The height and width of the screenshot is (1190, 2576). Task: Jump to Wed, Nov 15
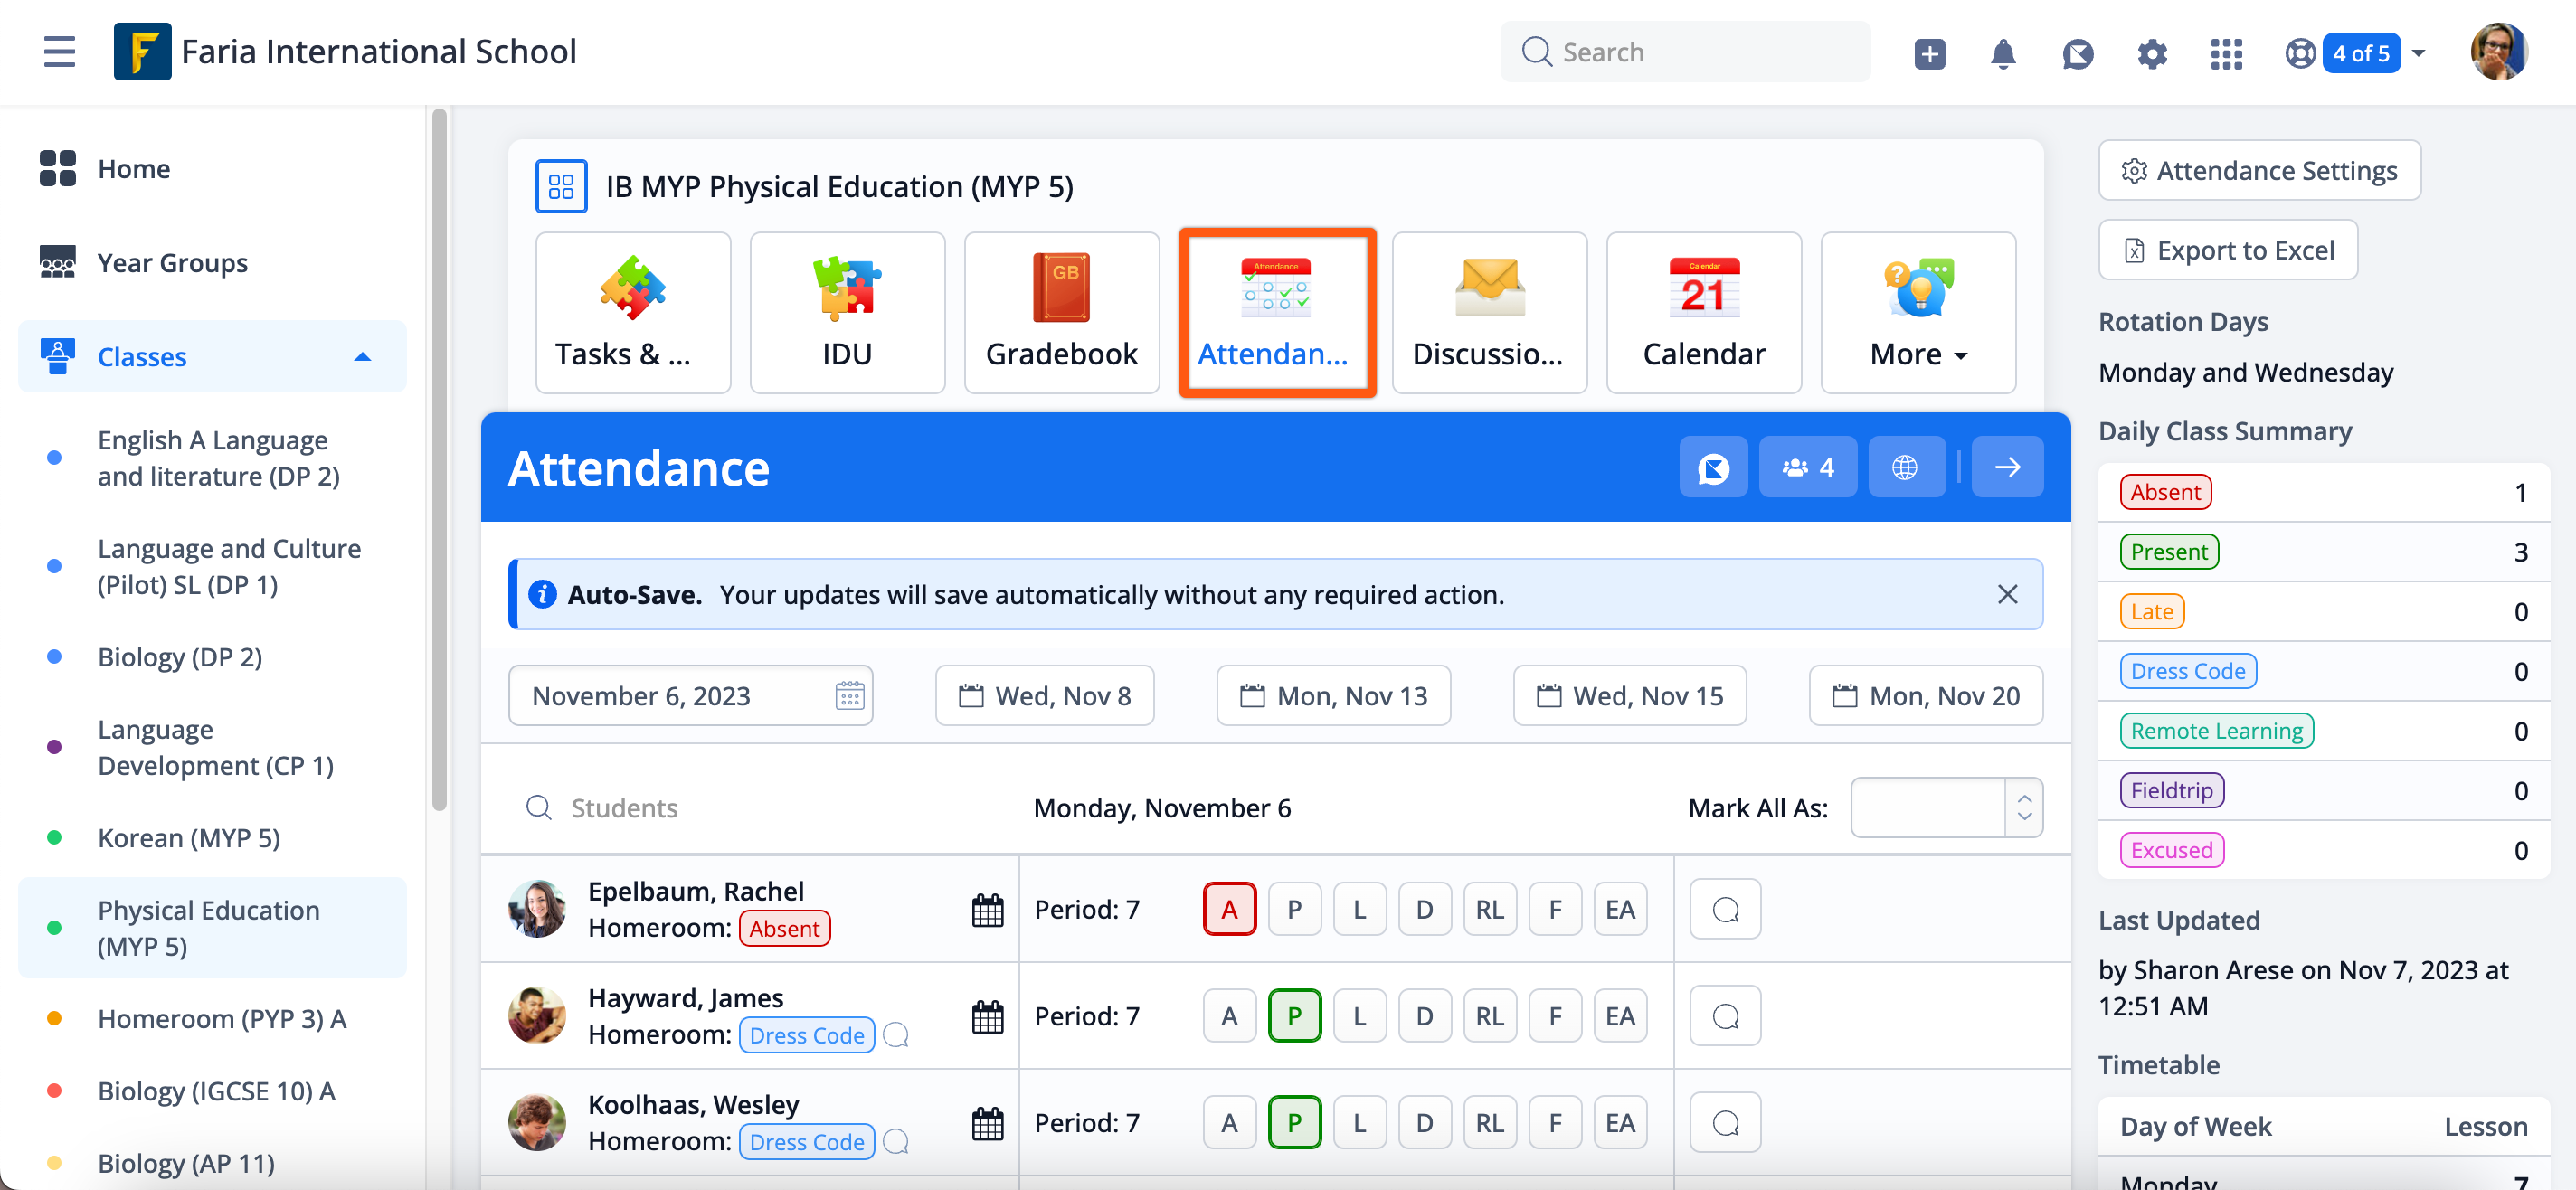pos(1629,696)
